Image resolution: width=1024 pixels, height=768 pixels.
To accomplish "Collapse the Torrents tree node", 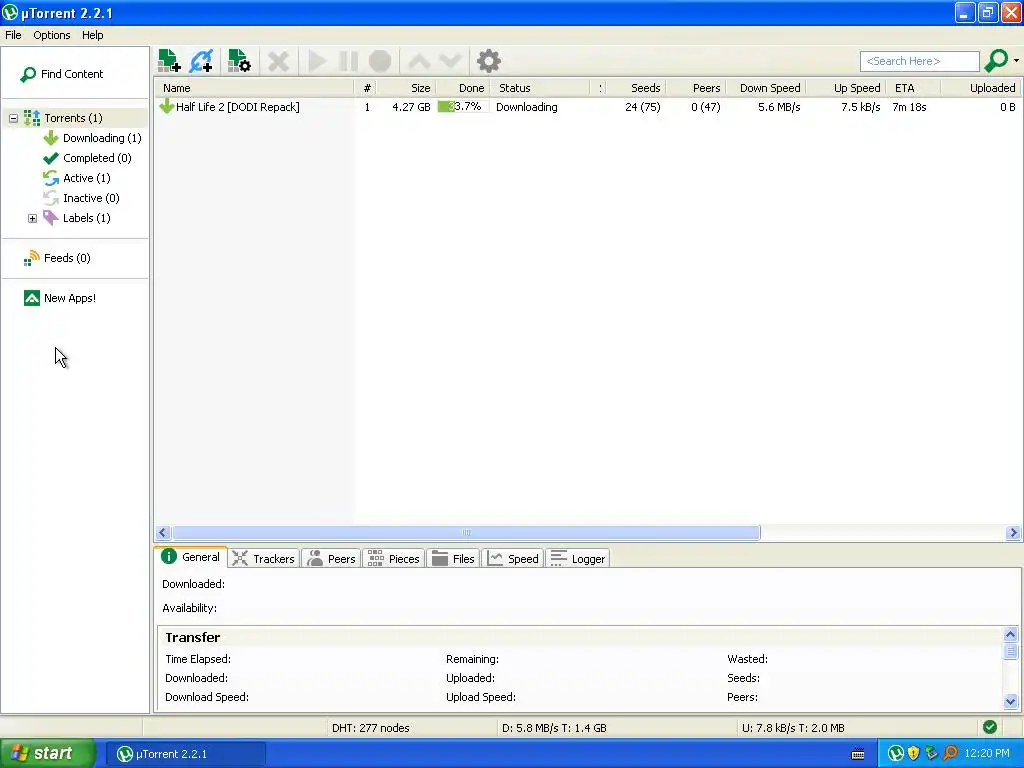I will [x=13, y=118].
